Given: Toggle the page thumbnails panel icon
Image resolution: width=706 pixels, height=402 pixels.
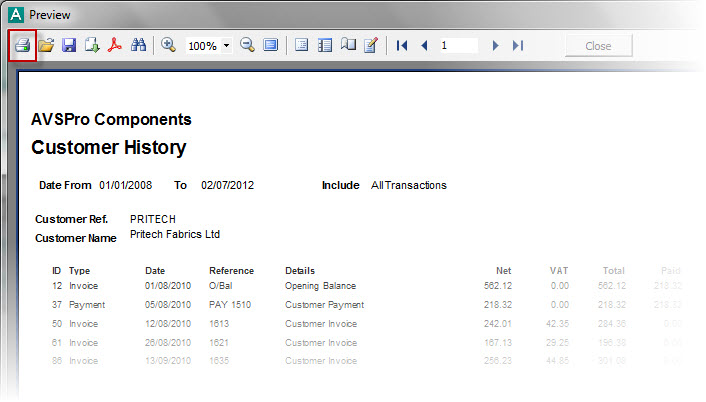Looking at the screenshot, I should (x=325, y=46).
